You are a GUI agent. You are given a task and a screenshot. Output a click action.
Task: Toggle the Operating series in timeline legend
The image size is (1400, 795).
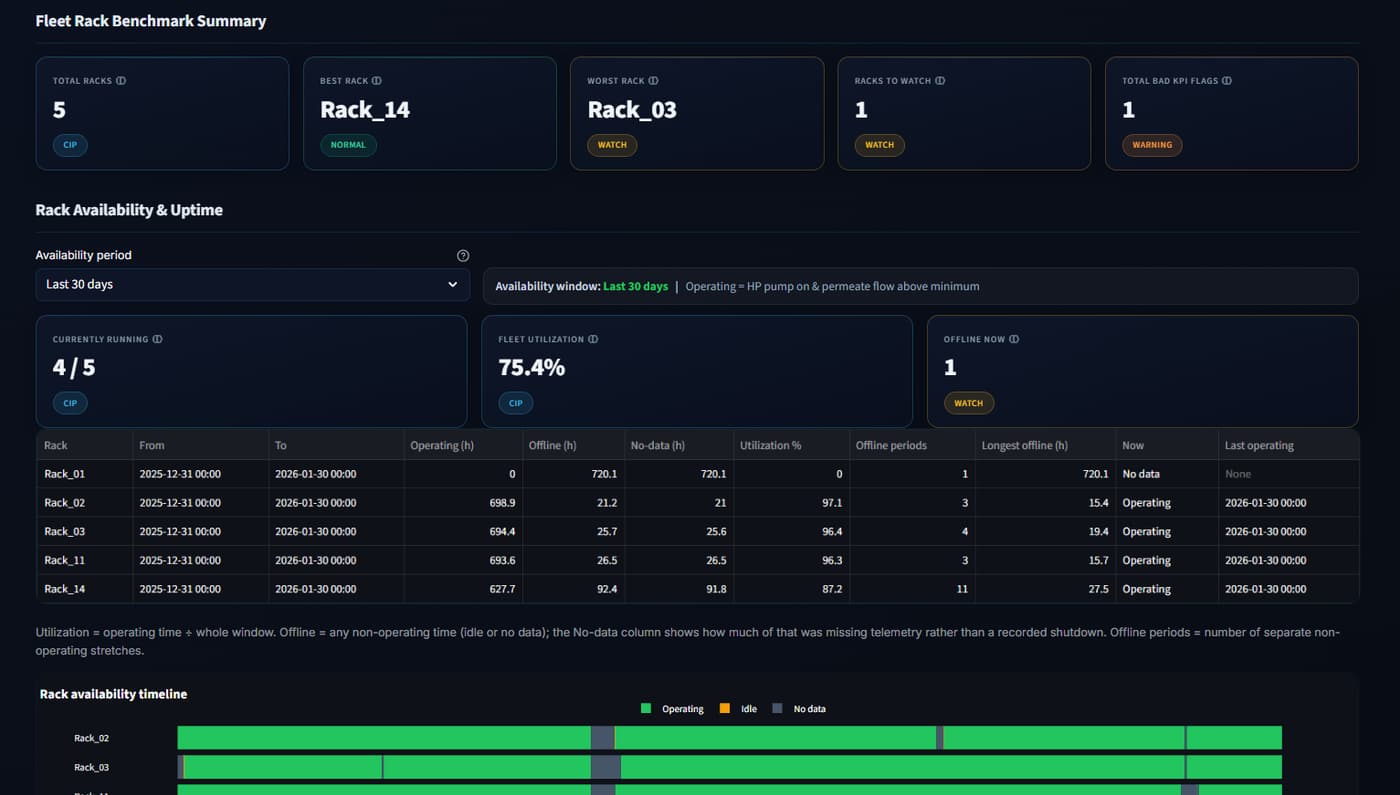click(x=673, y=709)
